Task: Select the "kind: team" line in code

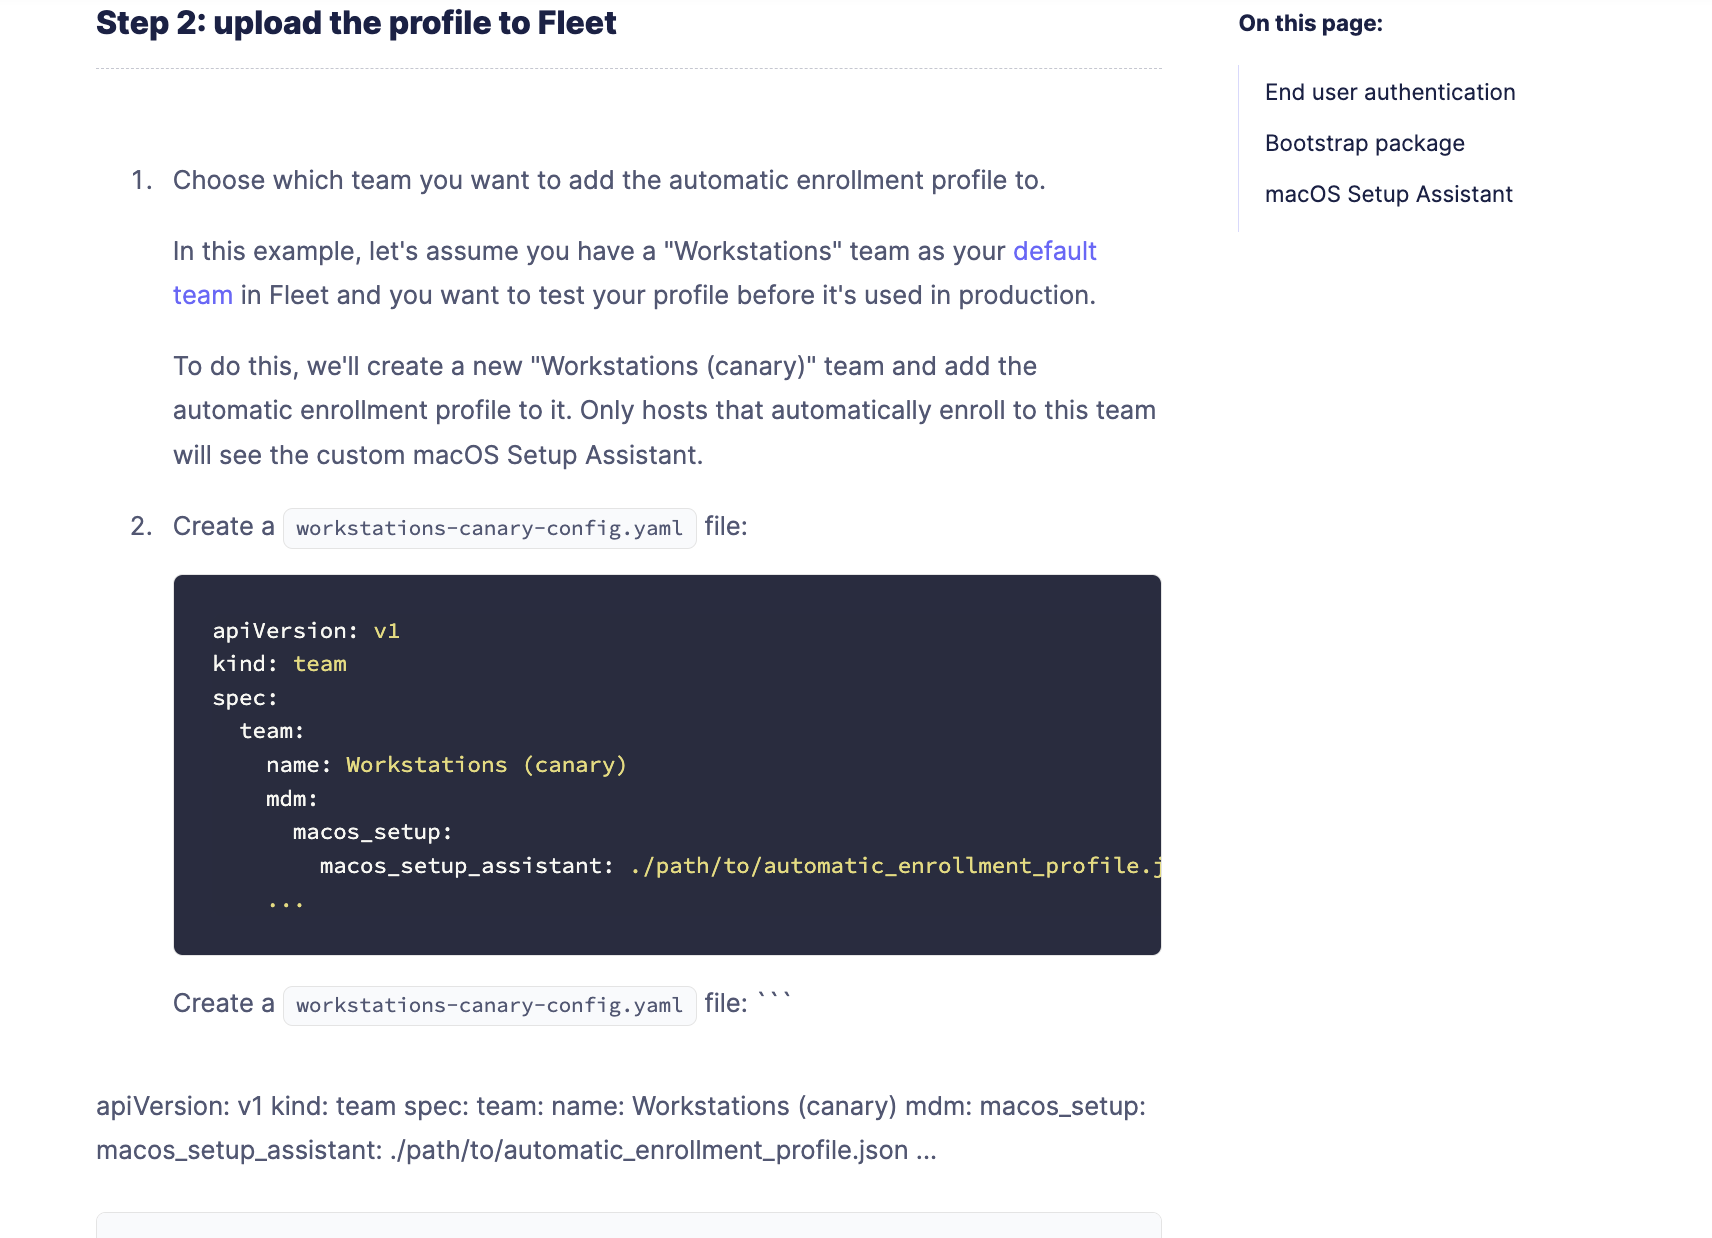Action: pyautogui.click(x=280, y=663)
